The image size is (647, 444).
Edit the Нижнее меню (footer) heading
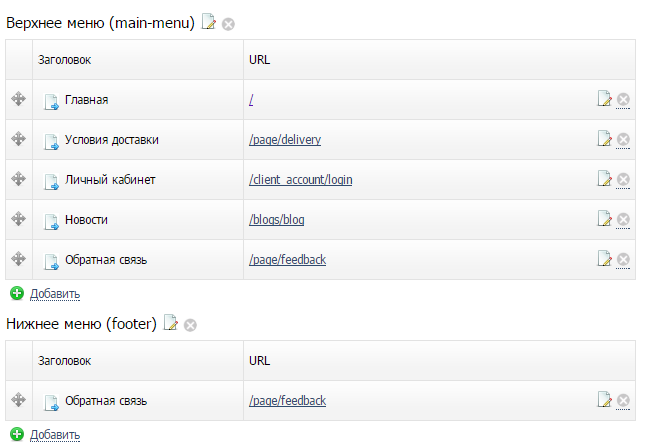pos(171,323)
